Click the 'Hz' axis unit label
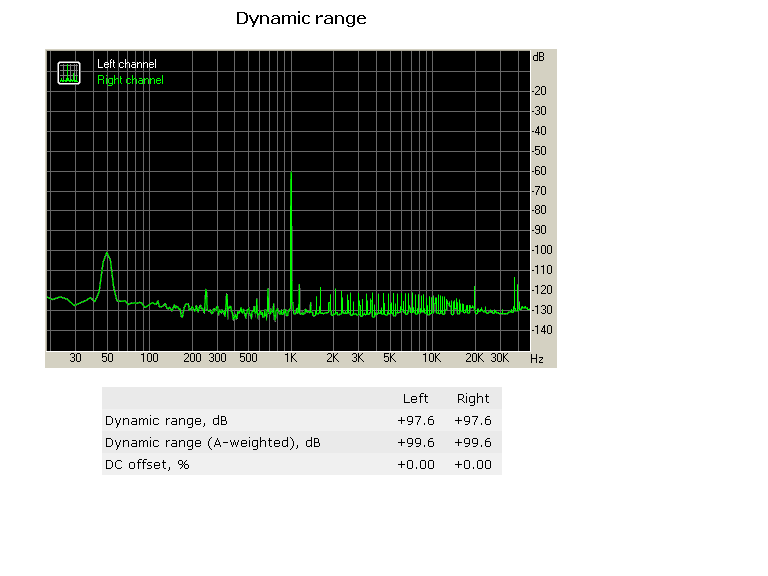 (537, 359)
